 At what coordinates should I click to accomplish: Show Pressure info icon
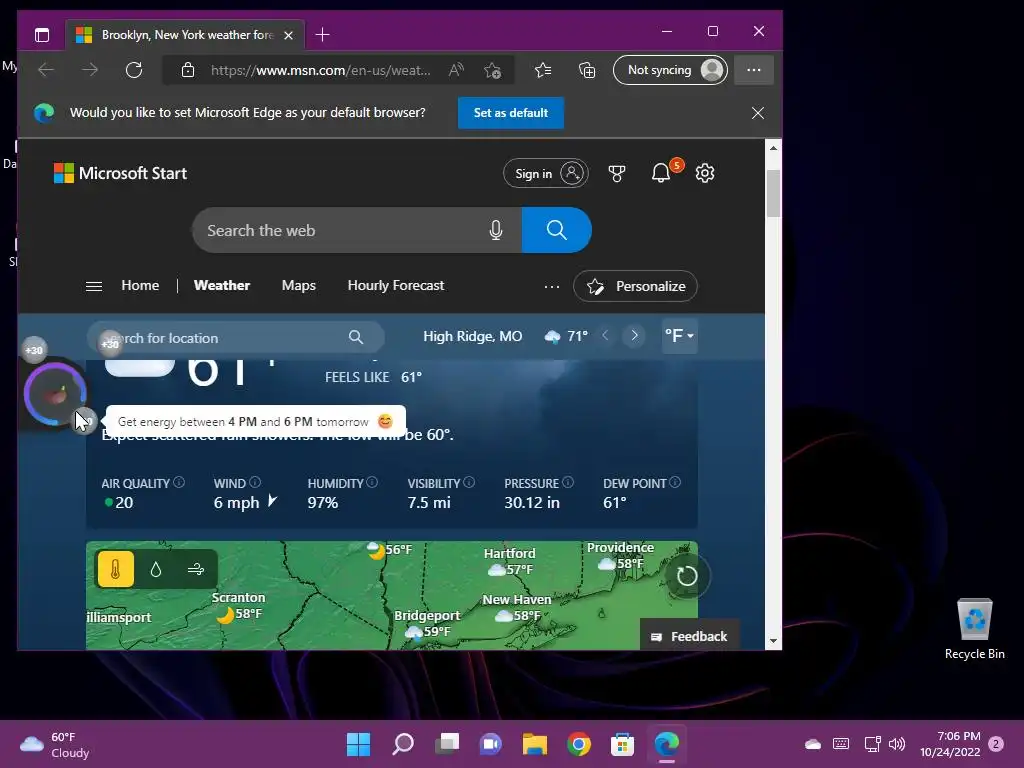[x=568, y=483]
